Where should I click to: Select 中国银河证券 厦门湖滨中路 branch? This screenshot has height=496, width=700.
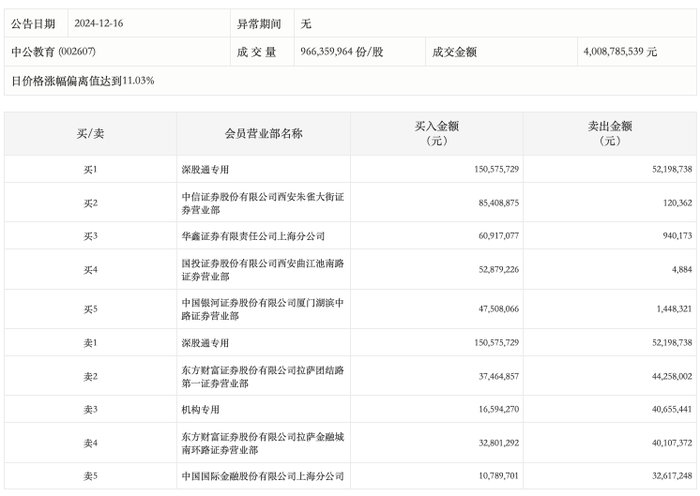[x=262, y=309]
